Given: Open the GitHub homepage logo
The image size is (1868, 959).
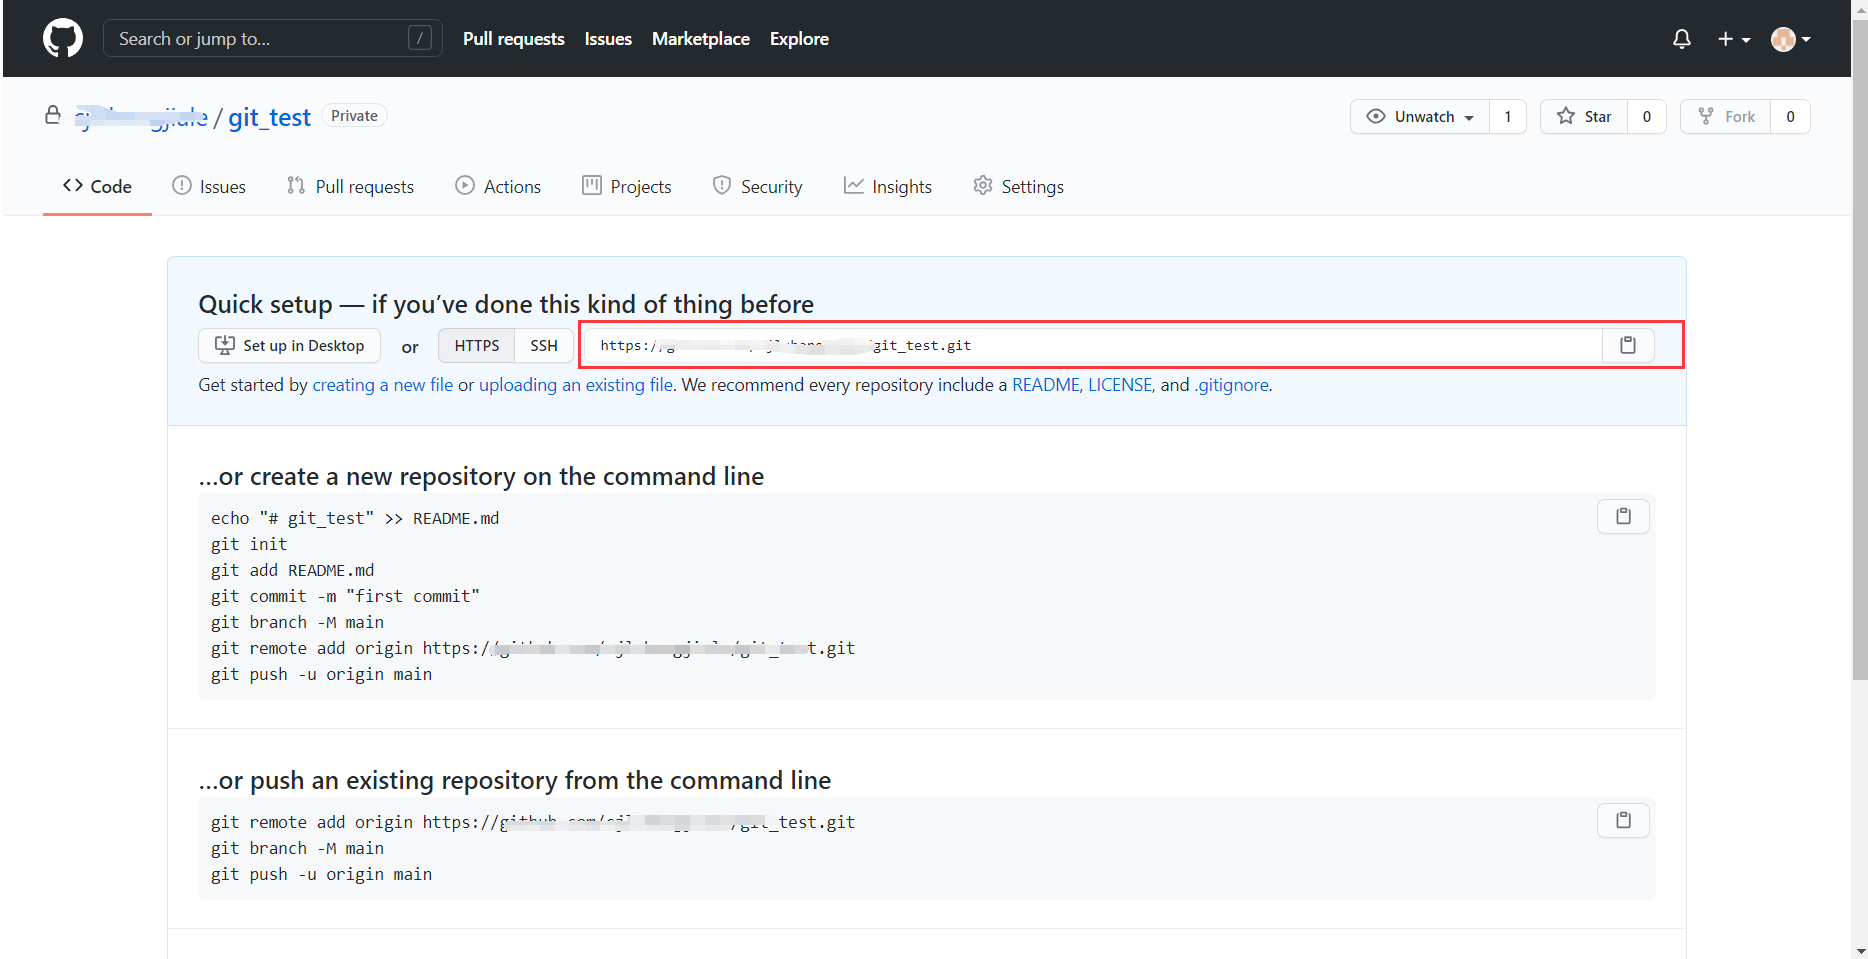Looking at the screenshot, I should 63,39.
